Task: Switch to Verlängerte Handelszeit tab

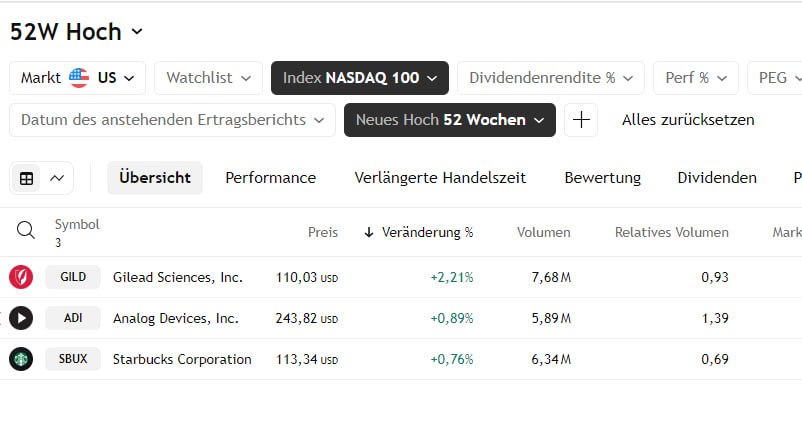Action: click(x=440, y=178)
